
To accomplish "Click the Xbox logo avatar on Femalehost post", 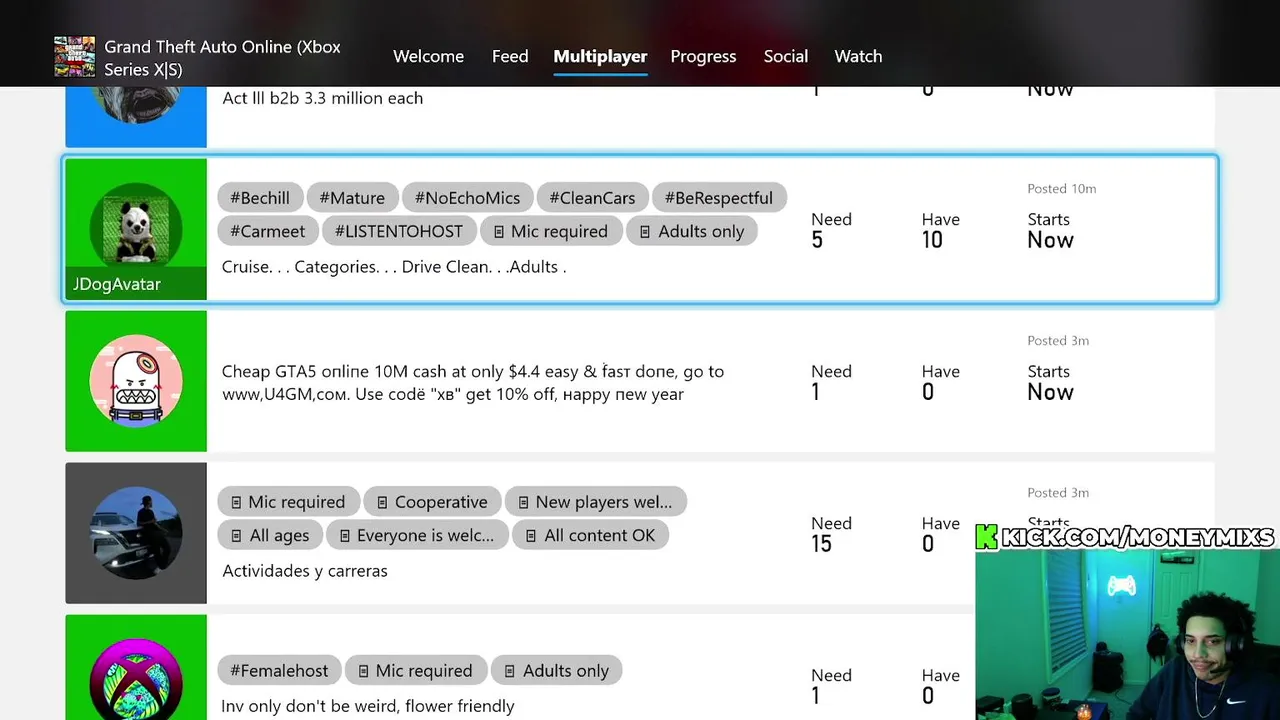I will tap(136, 680).
